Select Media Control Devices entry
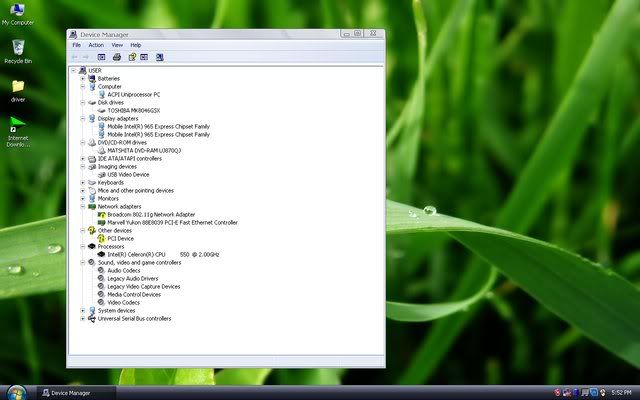This screenshot has width=640, height=400. point(134,294)
